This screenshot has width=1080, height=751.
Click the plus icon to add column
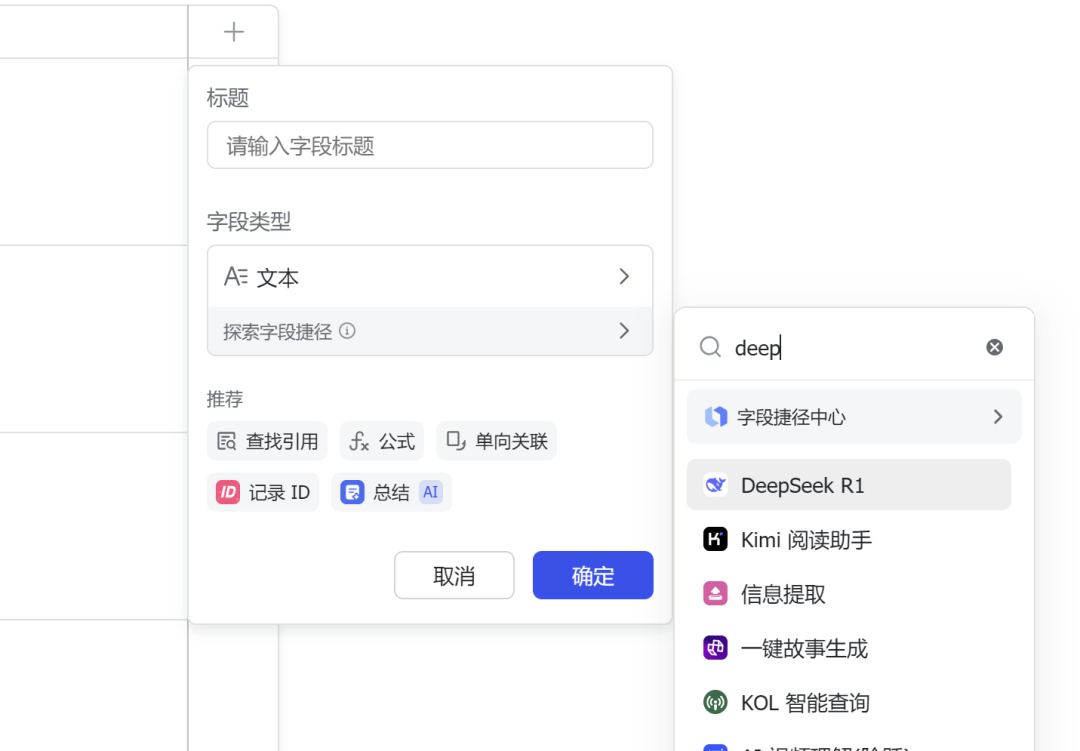tap(233, 32)
